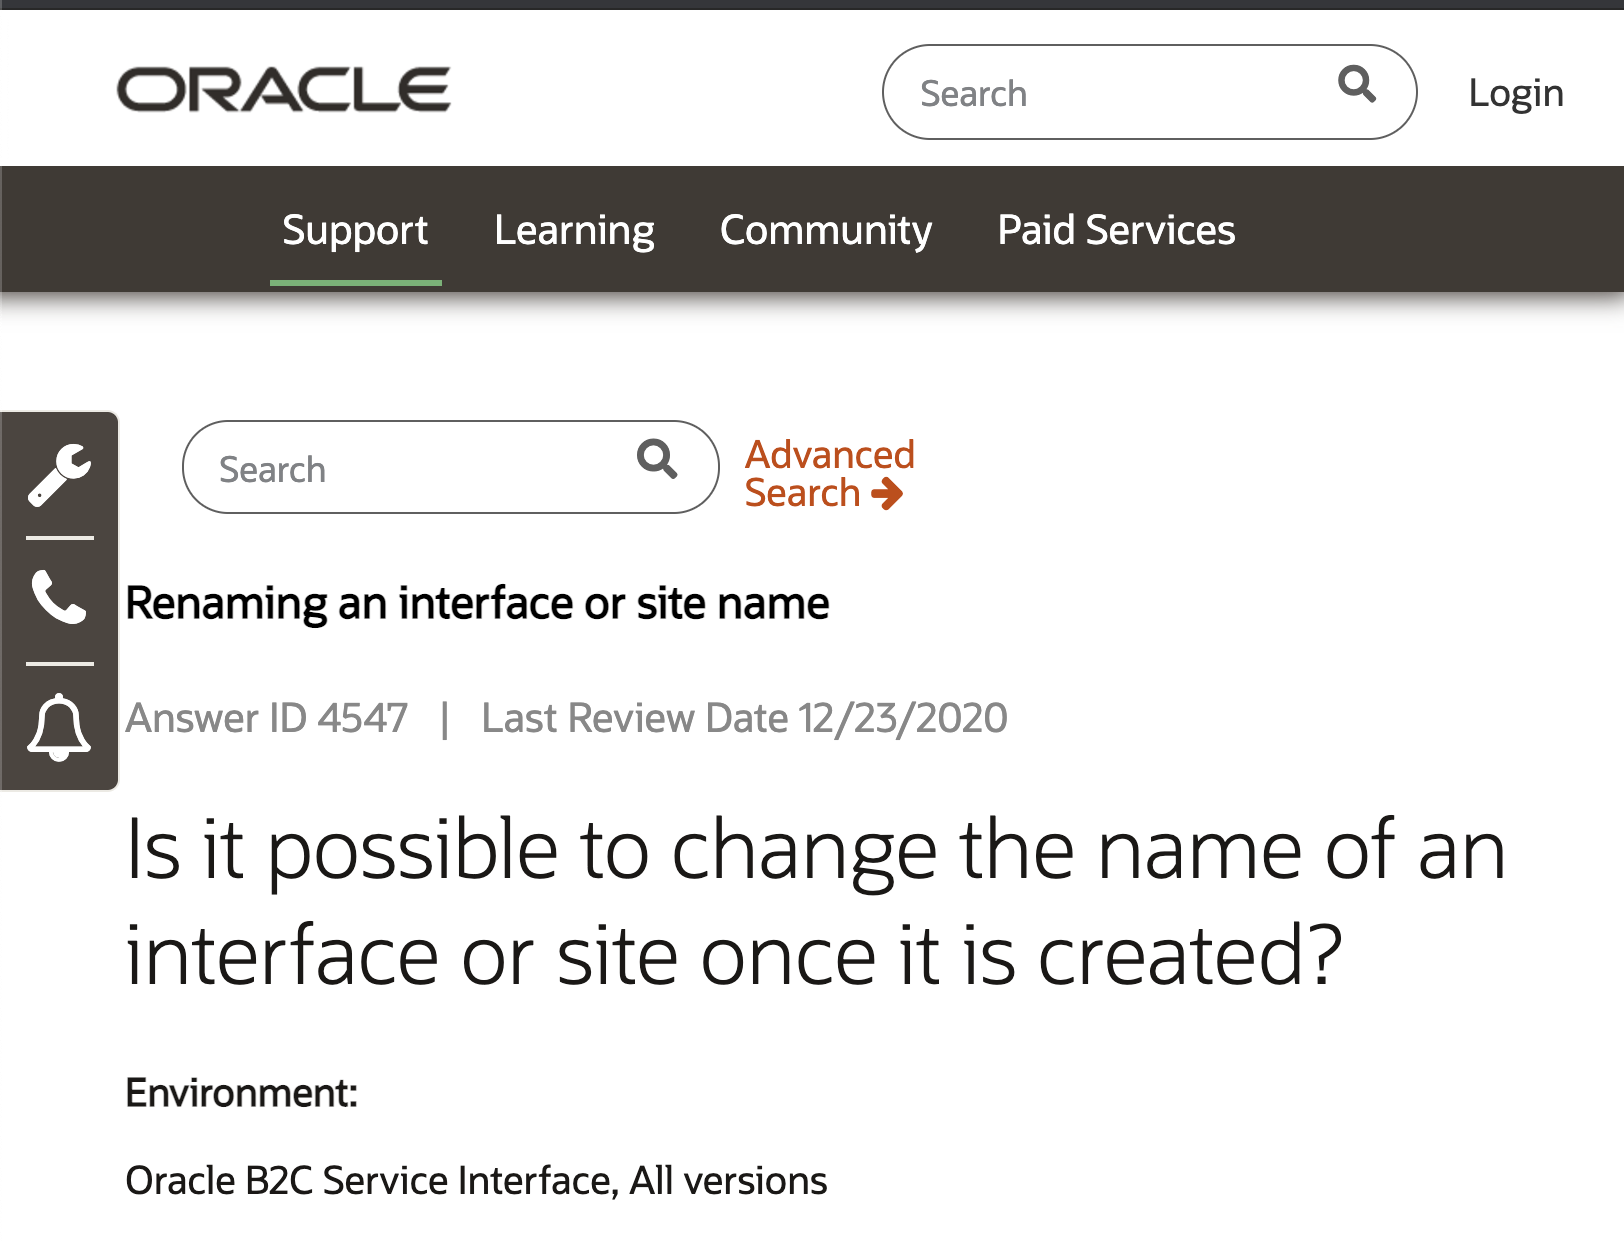
Task: Click the phone contact sidebar icon
Action: click(x=60, y=598)
